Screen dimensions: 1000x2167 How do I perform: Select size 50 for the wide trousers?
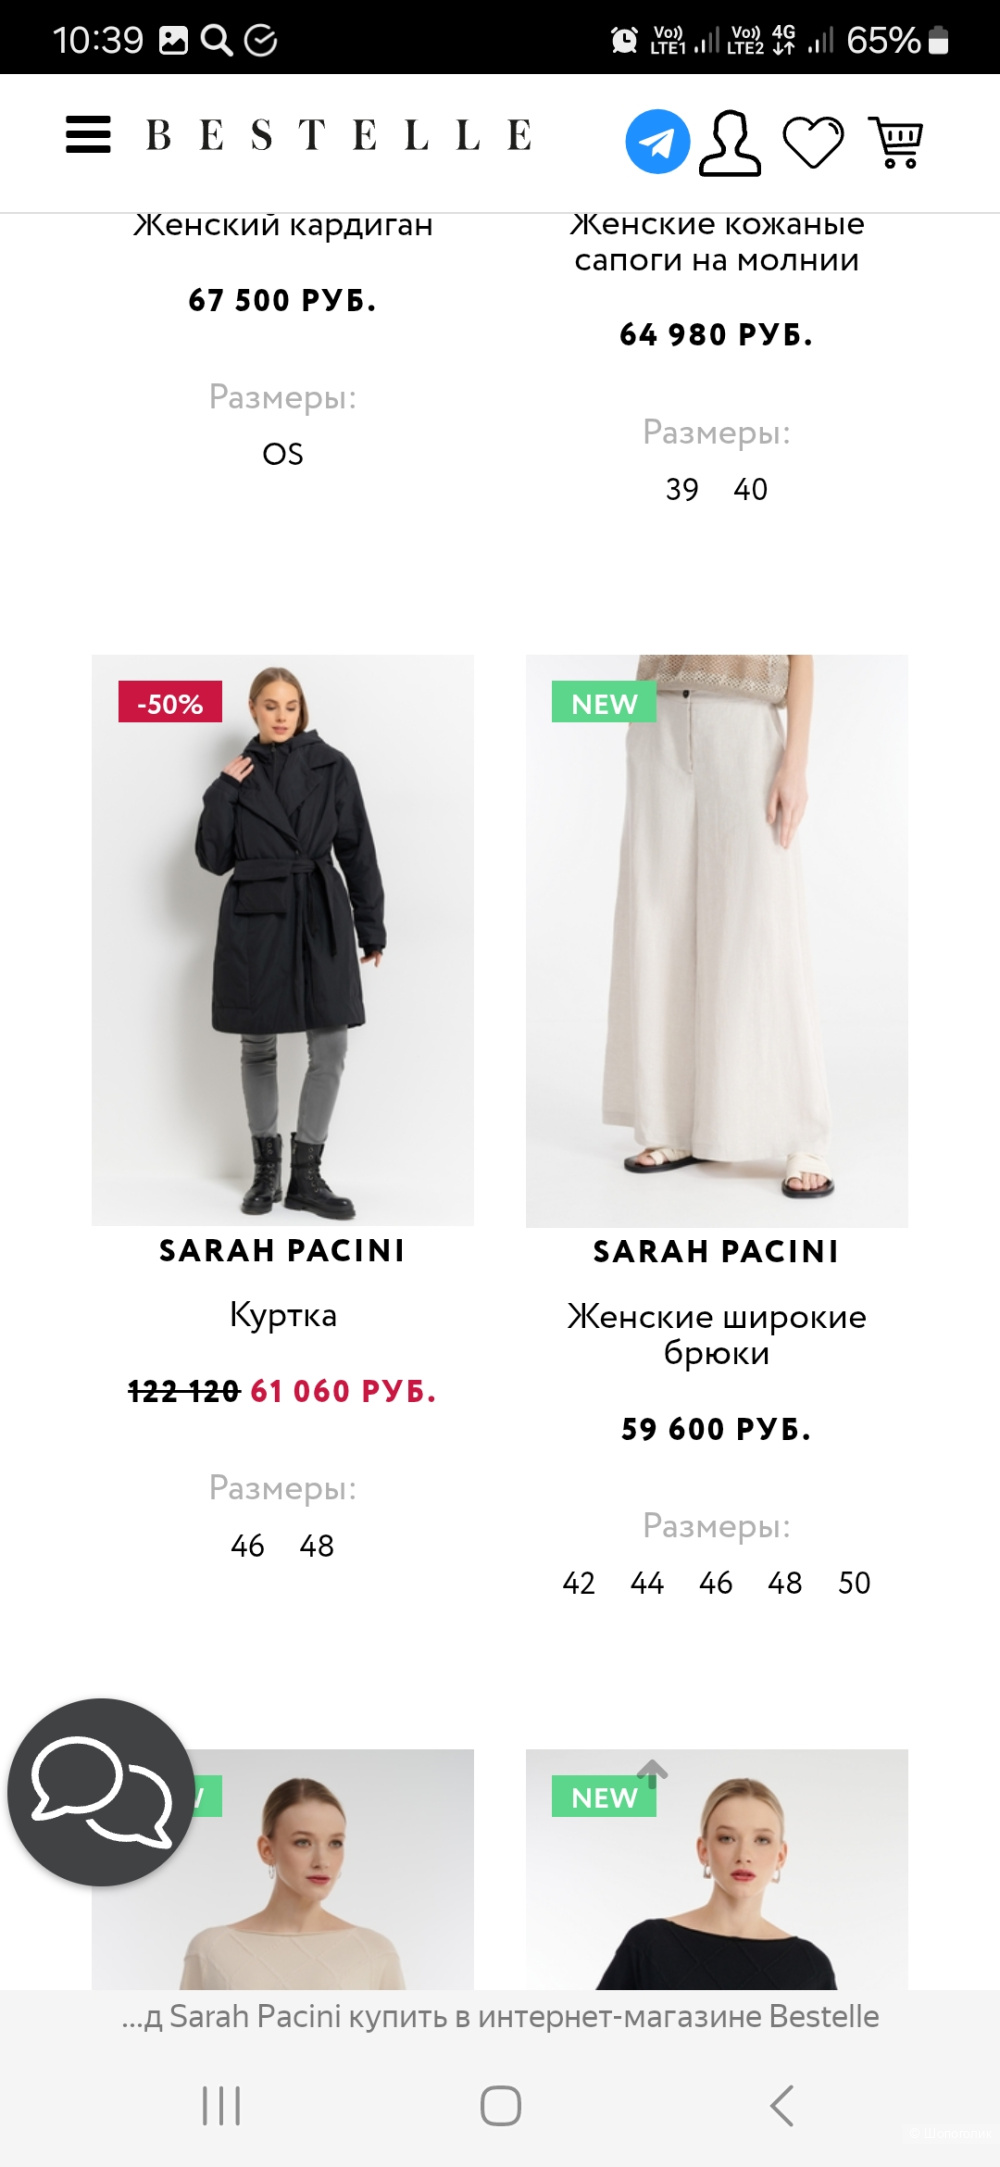854,1583
